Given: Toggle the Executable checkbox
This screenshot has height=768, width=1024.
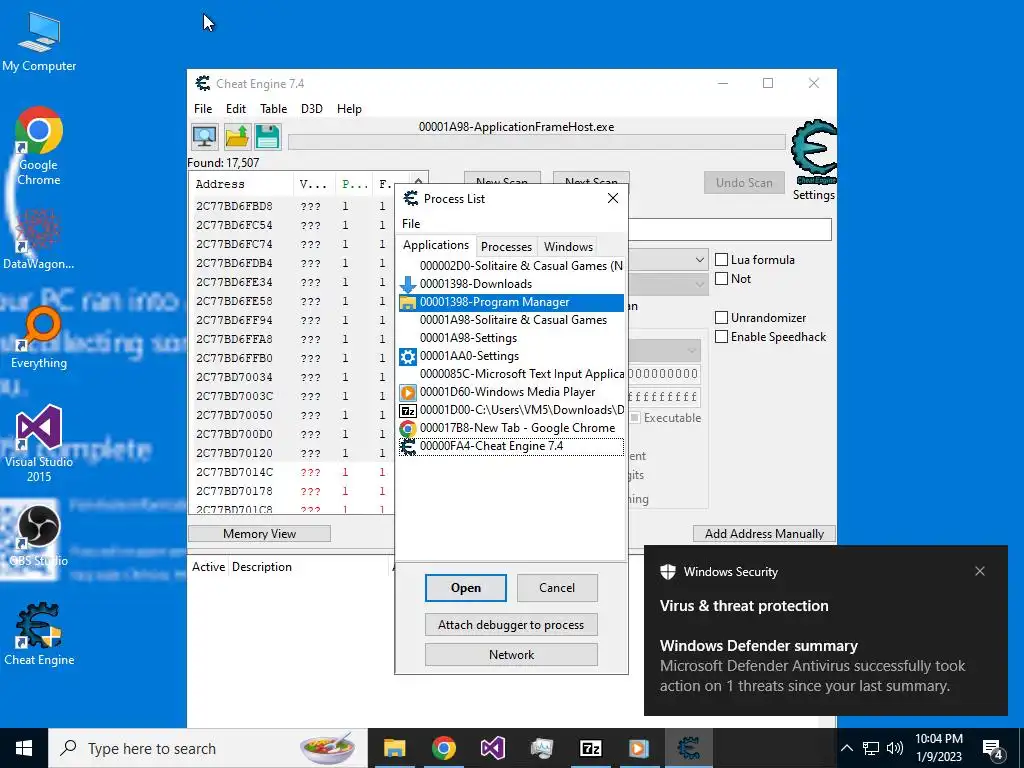Looking at the screenshot, I should 635,418.
